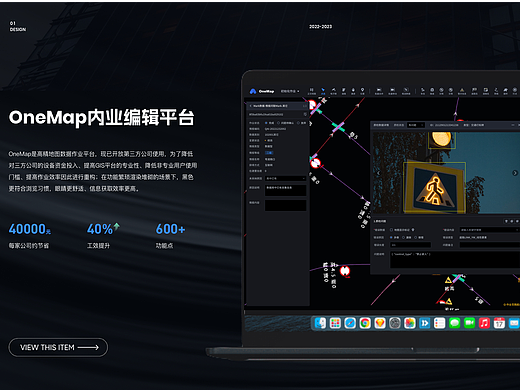Click the OneMap内业编辑平台 heading
This screenshot has width=520, height=390.
(101, 118)
